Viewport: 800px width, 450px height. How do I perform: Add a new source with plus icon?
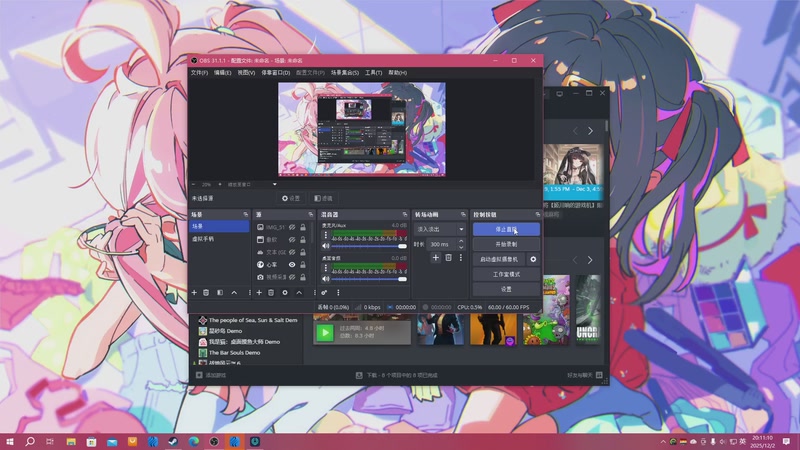[259, 293]
